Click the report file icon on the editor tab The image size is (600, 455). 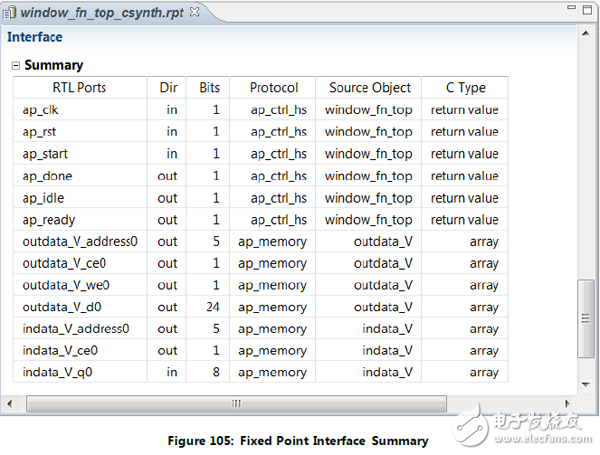pos(11,11)
